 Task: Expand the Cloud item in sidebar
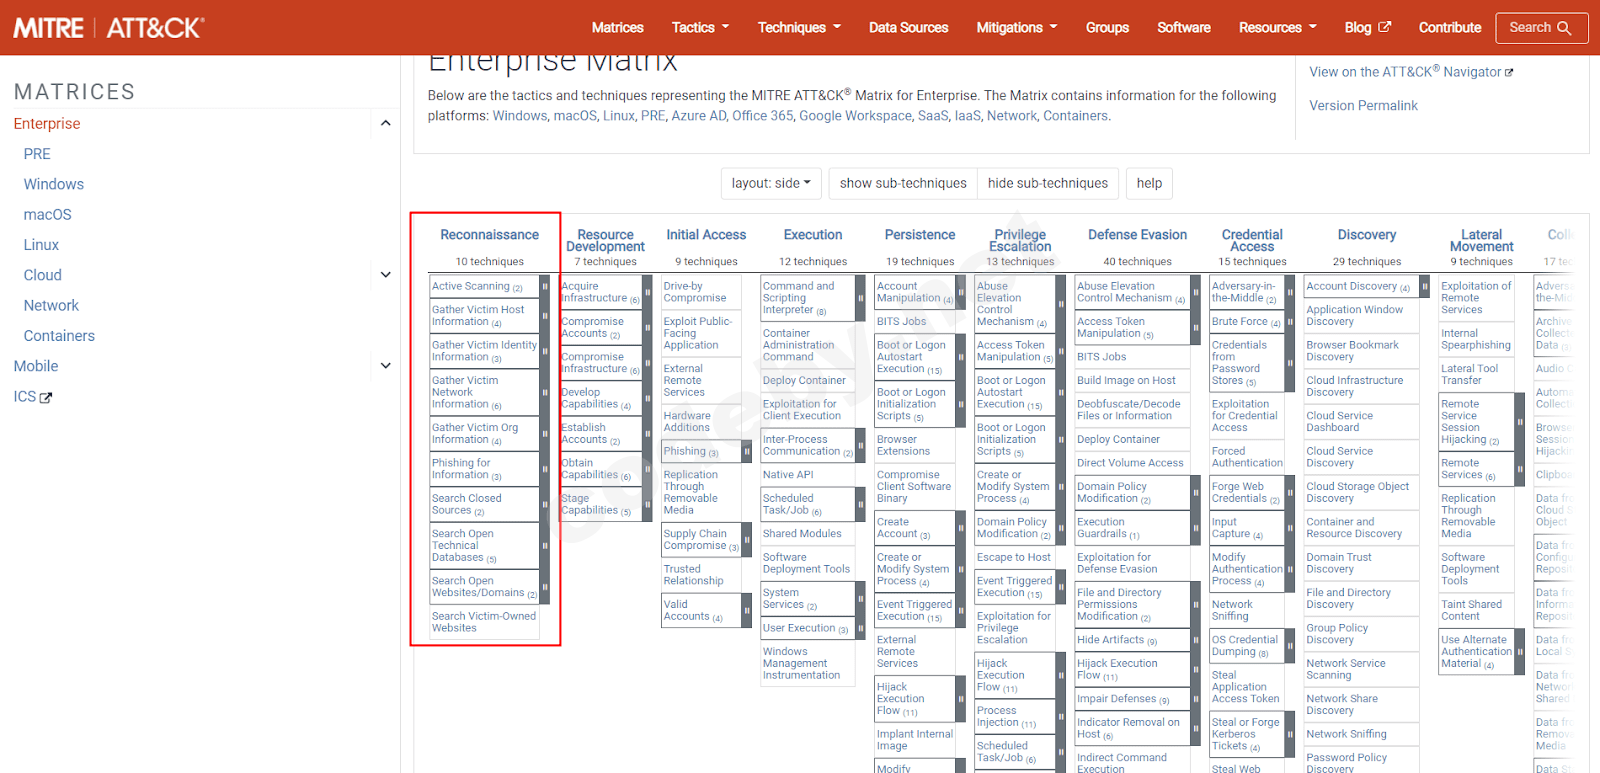(x=386, y=275)
